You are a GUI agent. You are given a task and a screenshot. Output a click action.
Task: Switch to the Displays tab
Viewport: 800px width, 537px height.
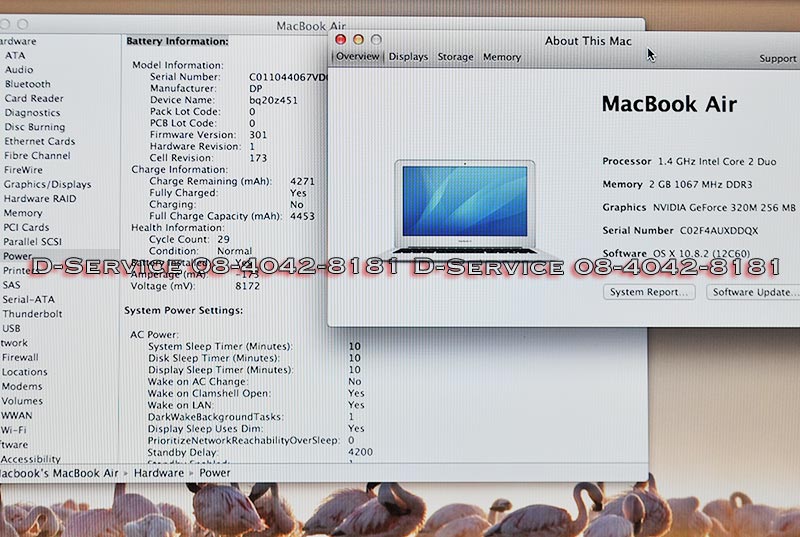tap(408, 57)
